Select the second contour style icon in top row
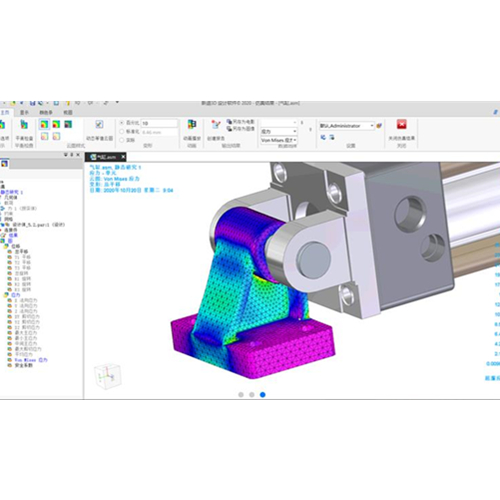The image size is (500, 500). click(56, 125)
